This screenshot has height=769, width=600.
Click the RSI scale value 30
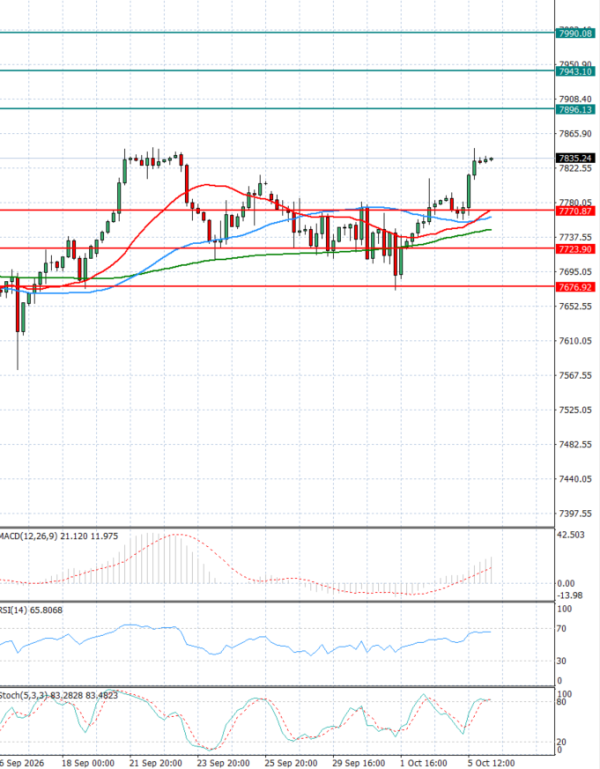coord(563,661)
